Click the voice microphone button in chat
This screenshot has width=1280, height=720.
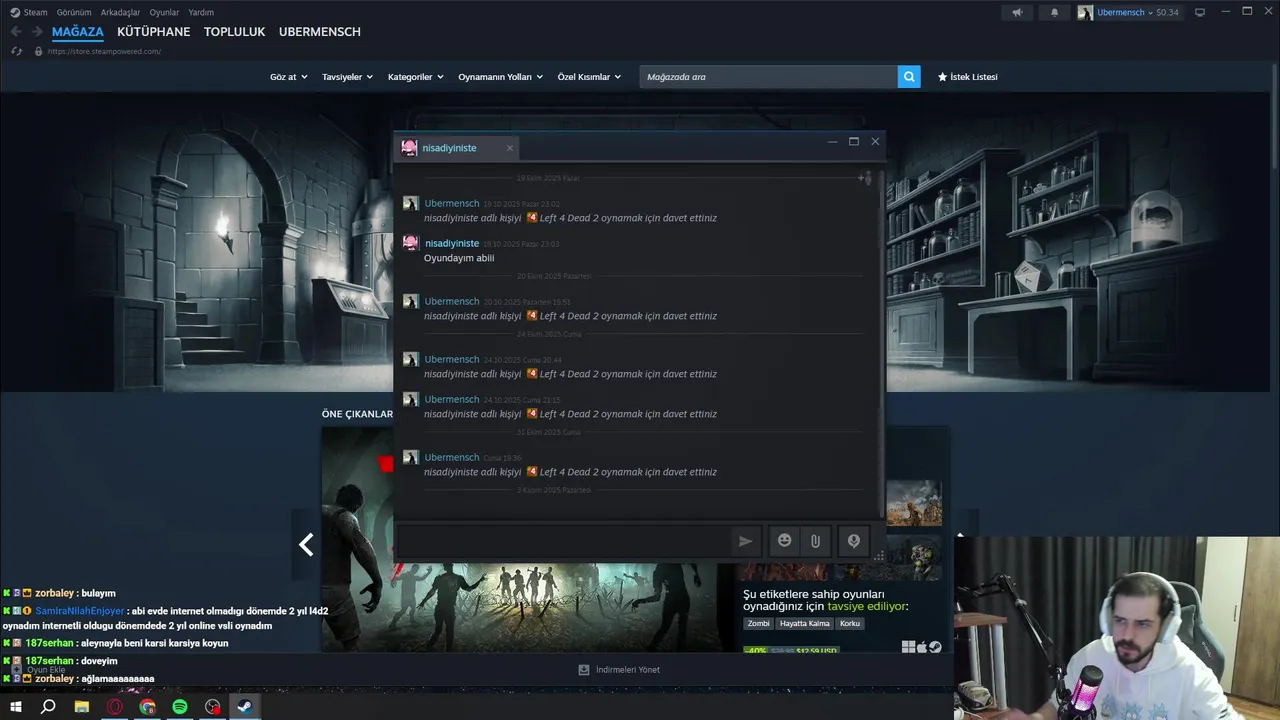[x=854, y=541]
